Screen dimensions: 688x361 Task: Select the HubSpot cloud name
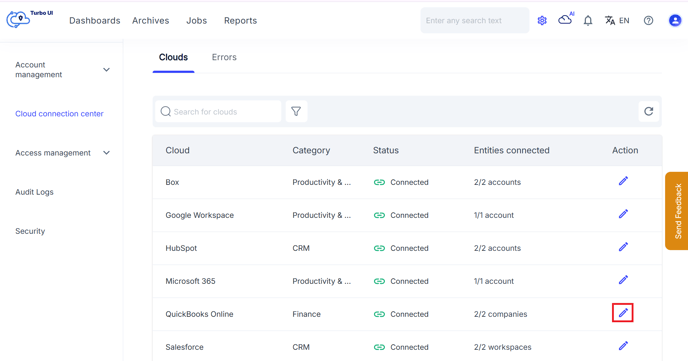[181, 248]
